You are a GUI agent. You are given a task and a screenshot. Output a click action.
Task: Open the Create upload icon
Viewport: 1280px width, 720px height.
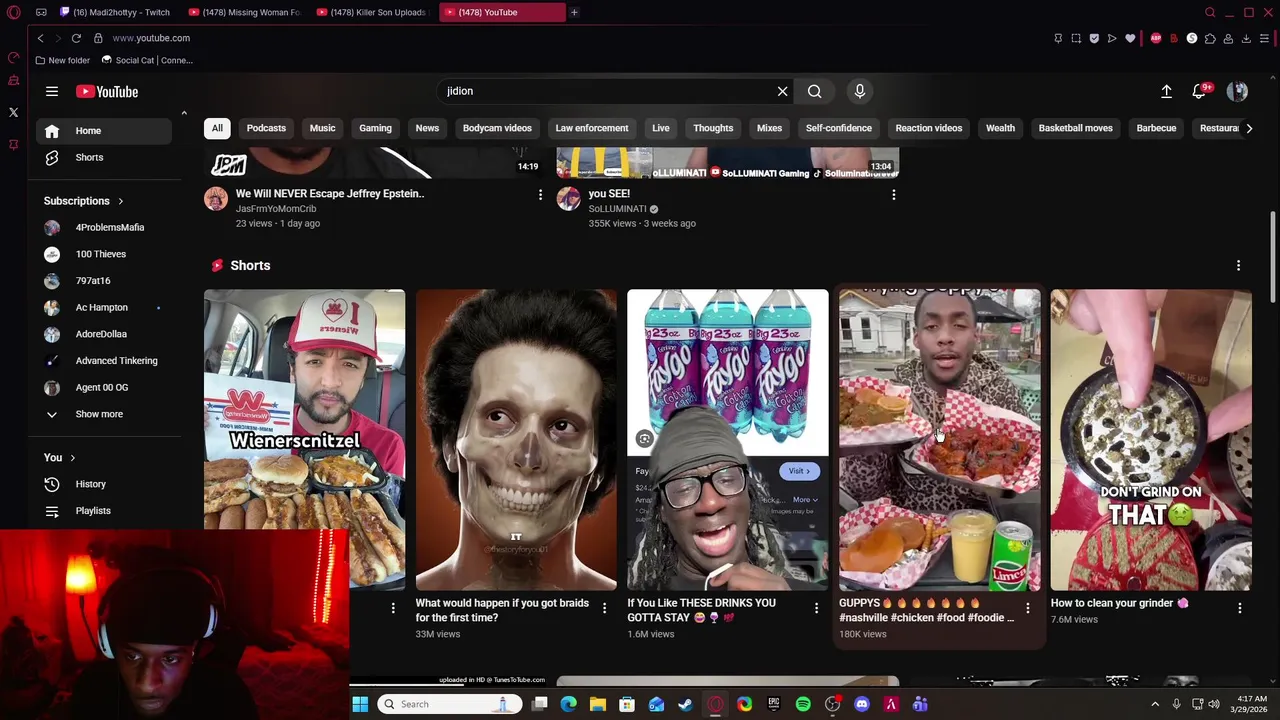coord(1166,91)
